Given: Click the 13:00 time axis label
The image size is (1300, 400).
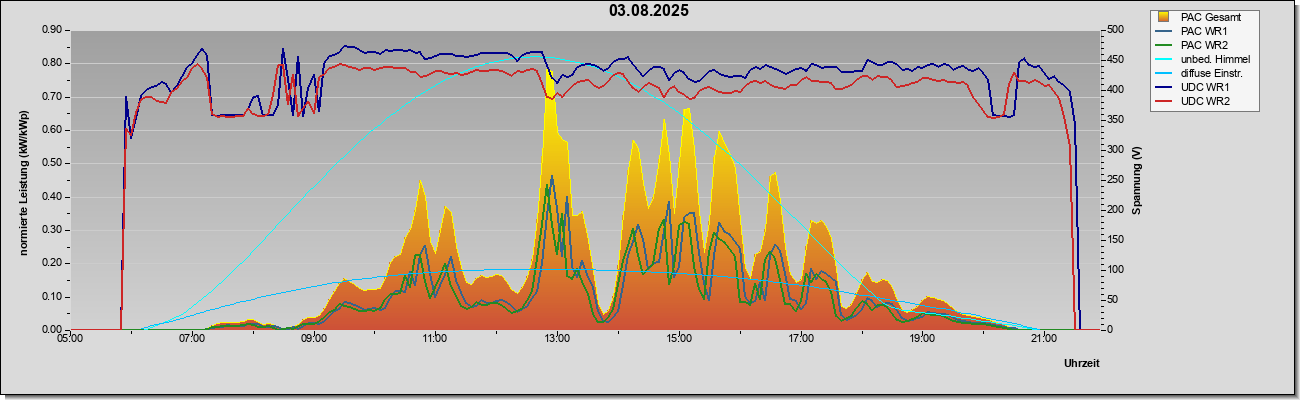Looking at the screenshot, I should 557,340.
